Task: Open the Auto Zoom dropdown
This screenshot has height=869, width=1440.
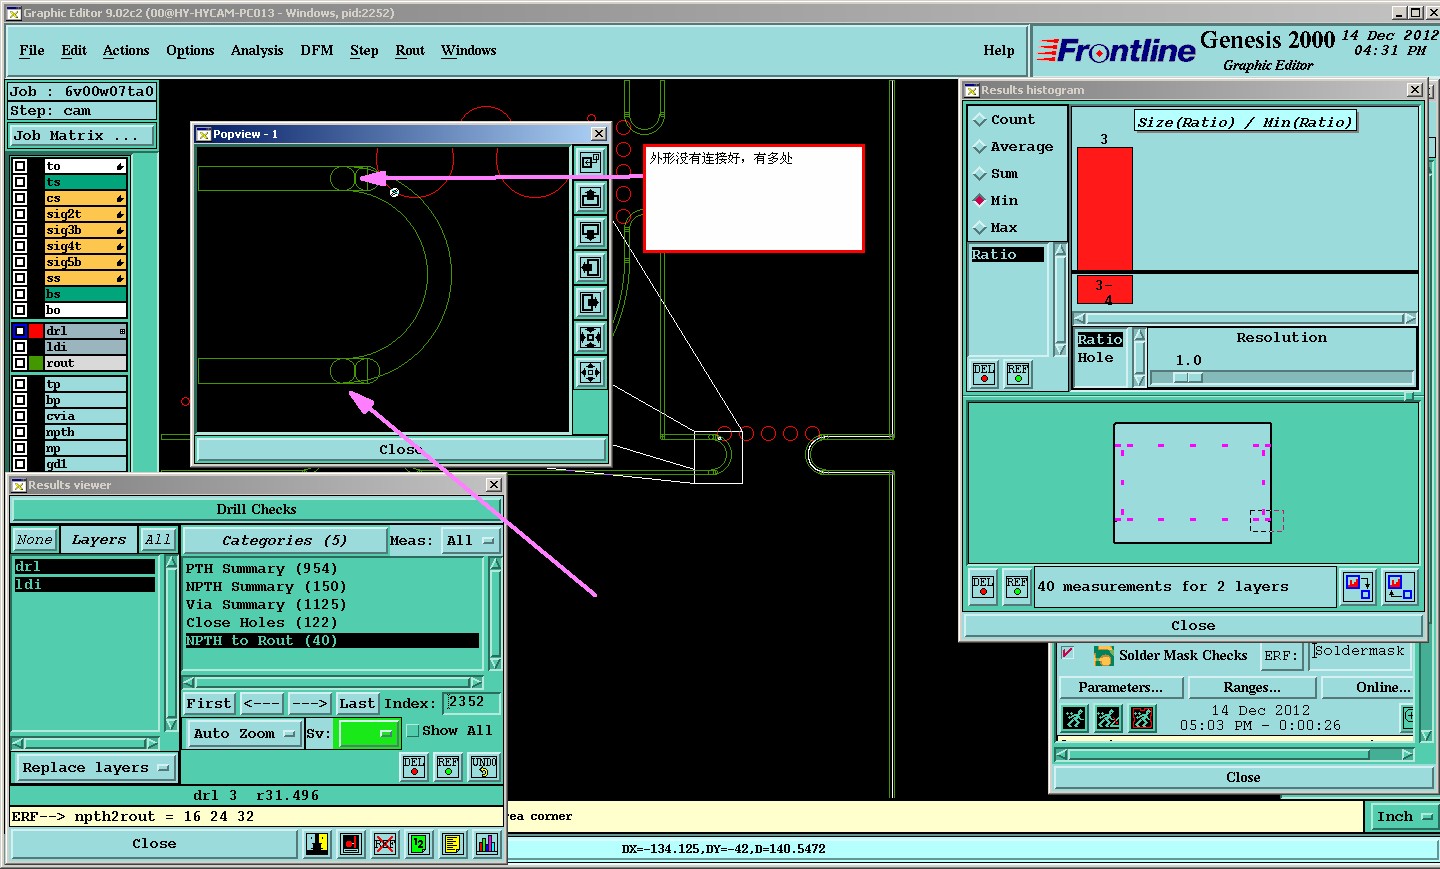Action: [x=245, y=734]
